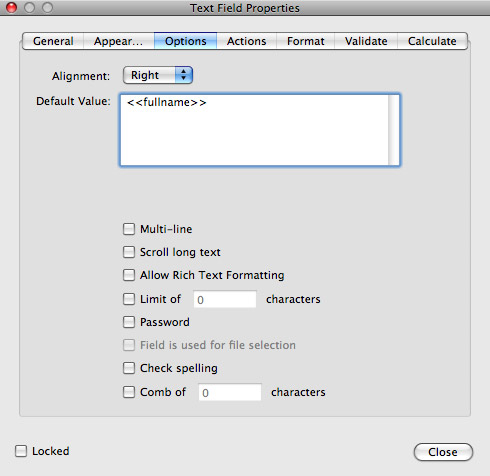Click inside the Default Value text box
The width and height of the screenshot is (490, 476).
coord(260,130)
